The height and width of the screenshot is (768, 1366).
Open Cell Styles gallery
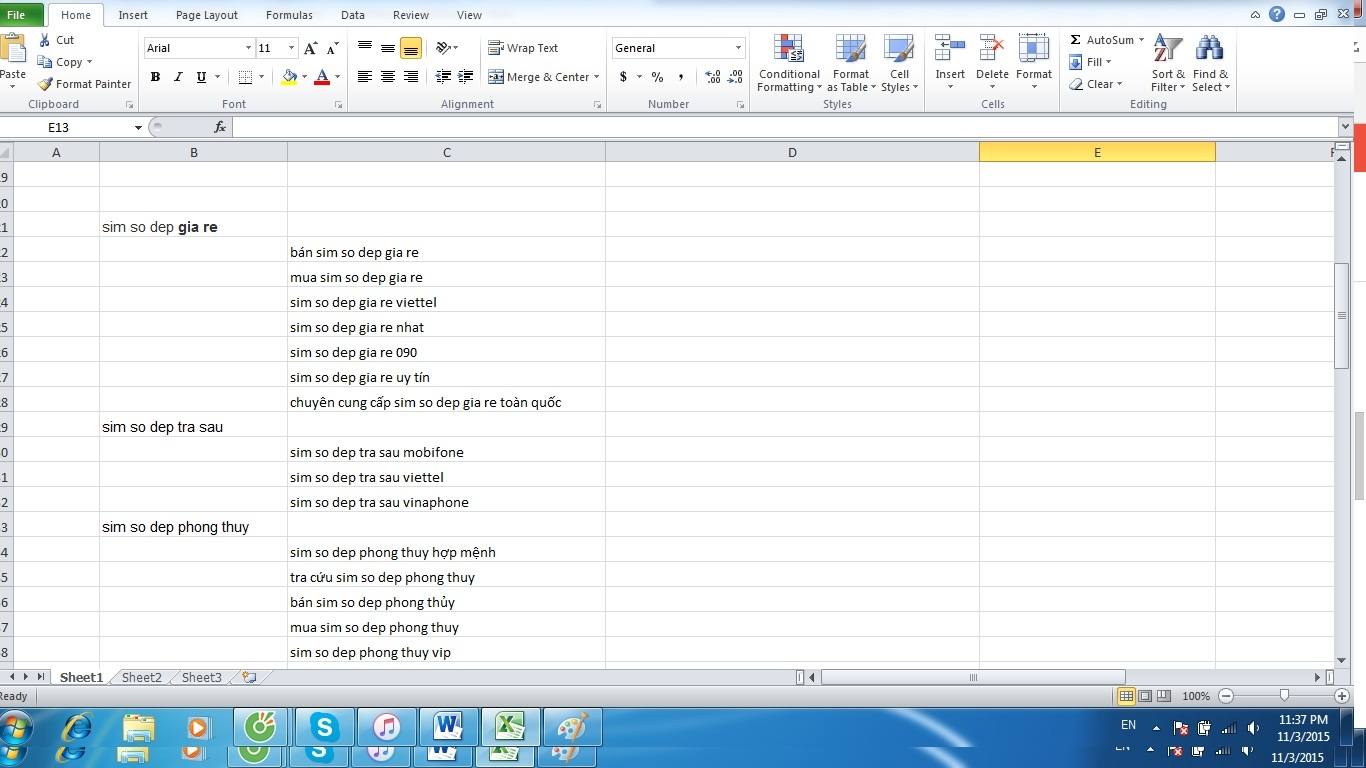[900, 64]
